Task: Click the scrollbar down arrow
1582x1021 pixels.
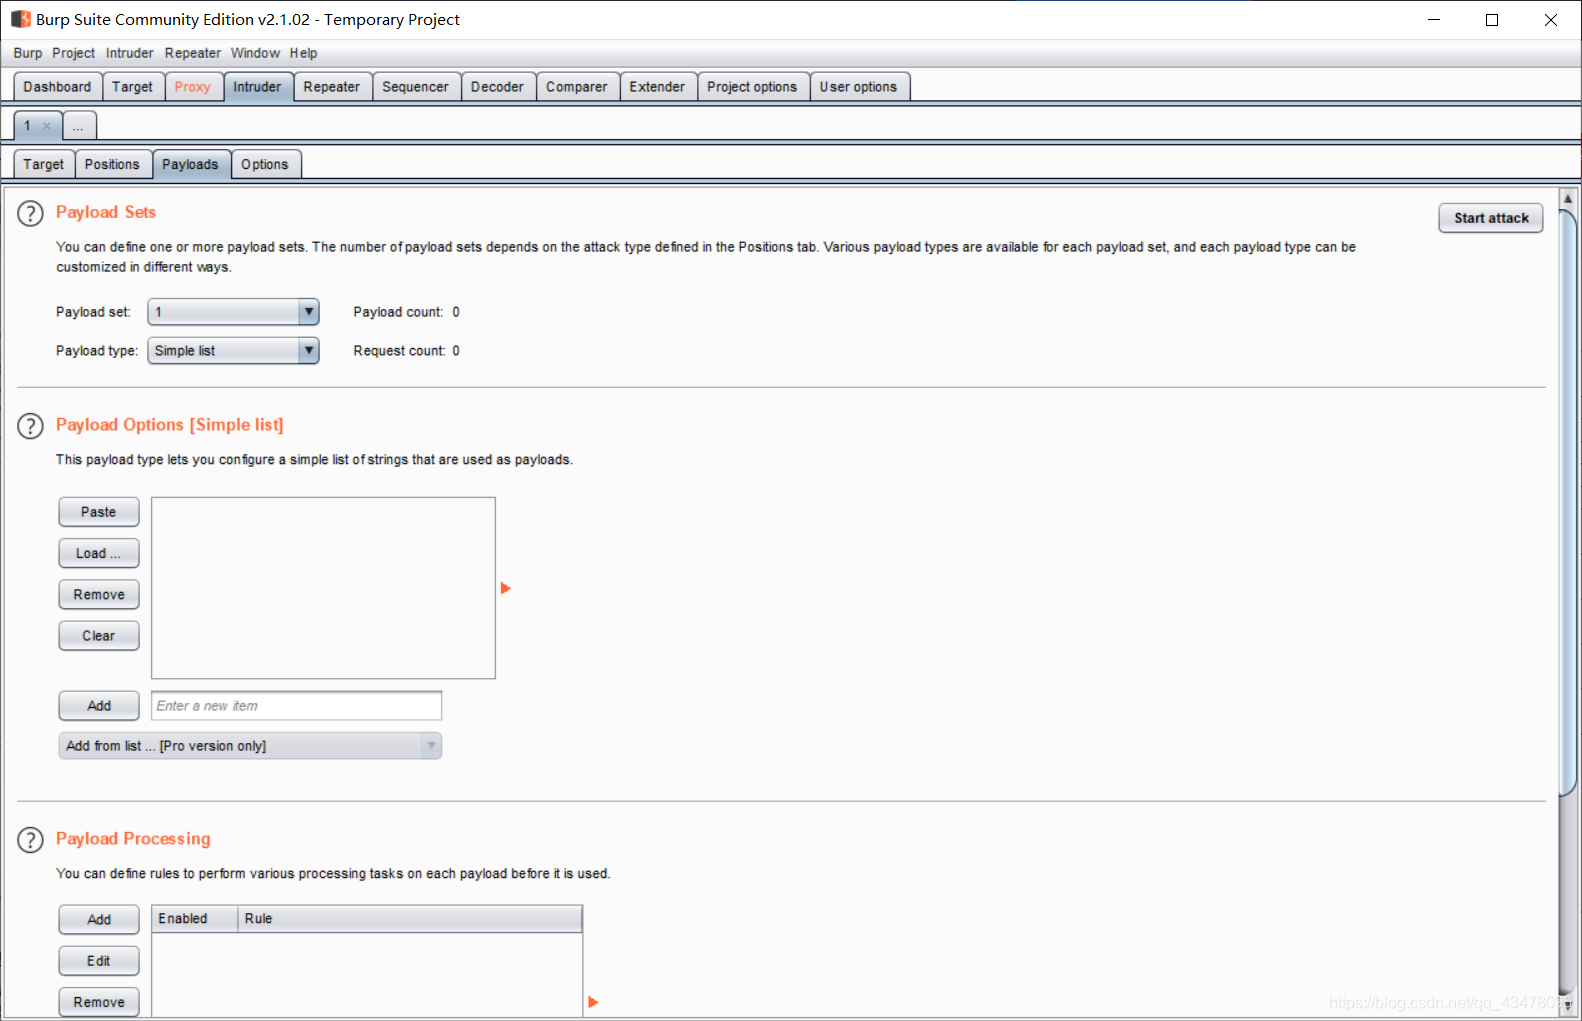Action: pyautogui.click(x=1568, y=1004)
